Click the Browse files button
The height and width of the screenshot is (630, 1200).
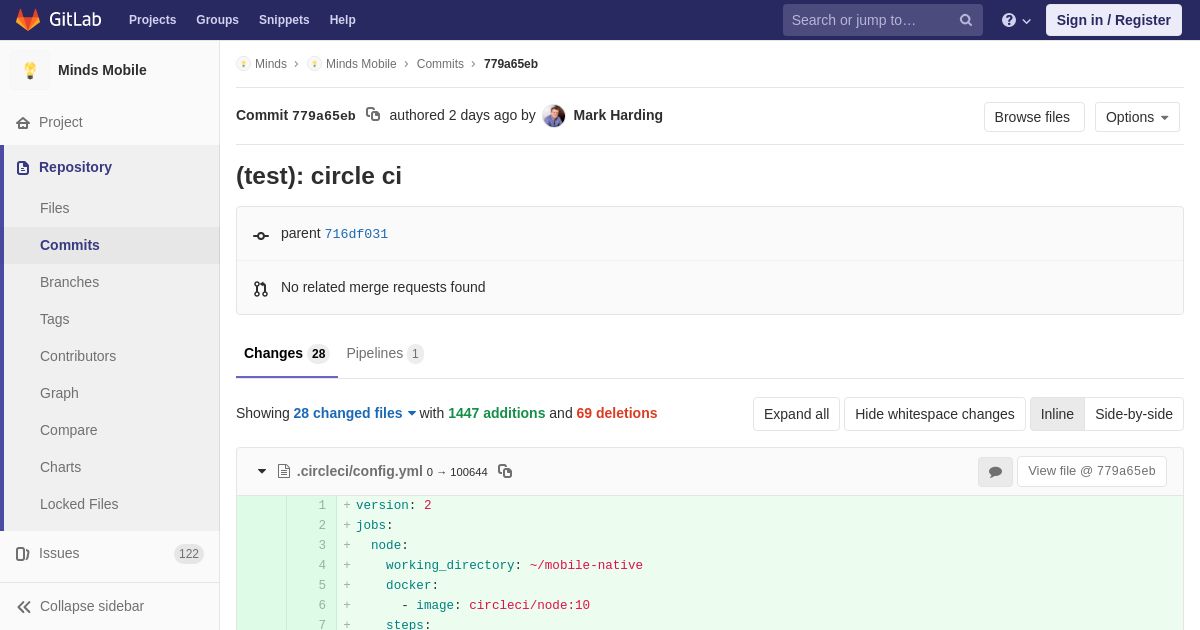(x=1033, y=117)
